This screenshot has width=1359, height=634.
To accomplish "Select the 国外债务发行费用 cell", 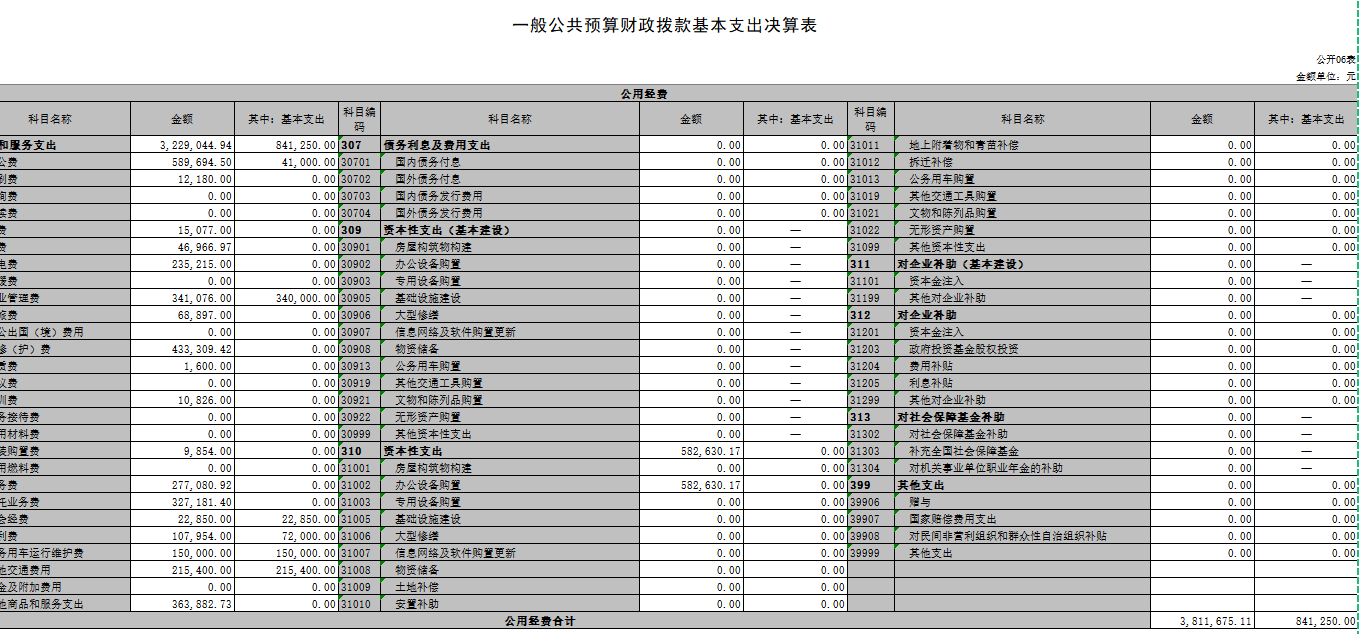I will (x=509, y=213).
